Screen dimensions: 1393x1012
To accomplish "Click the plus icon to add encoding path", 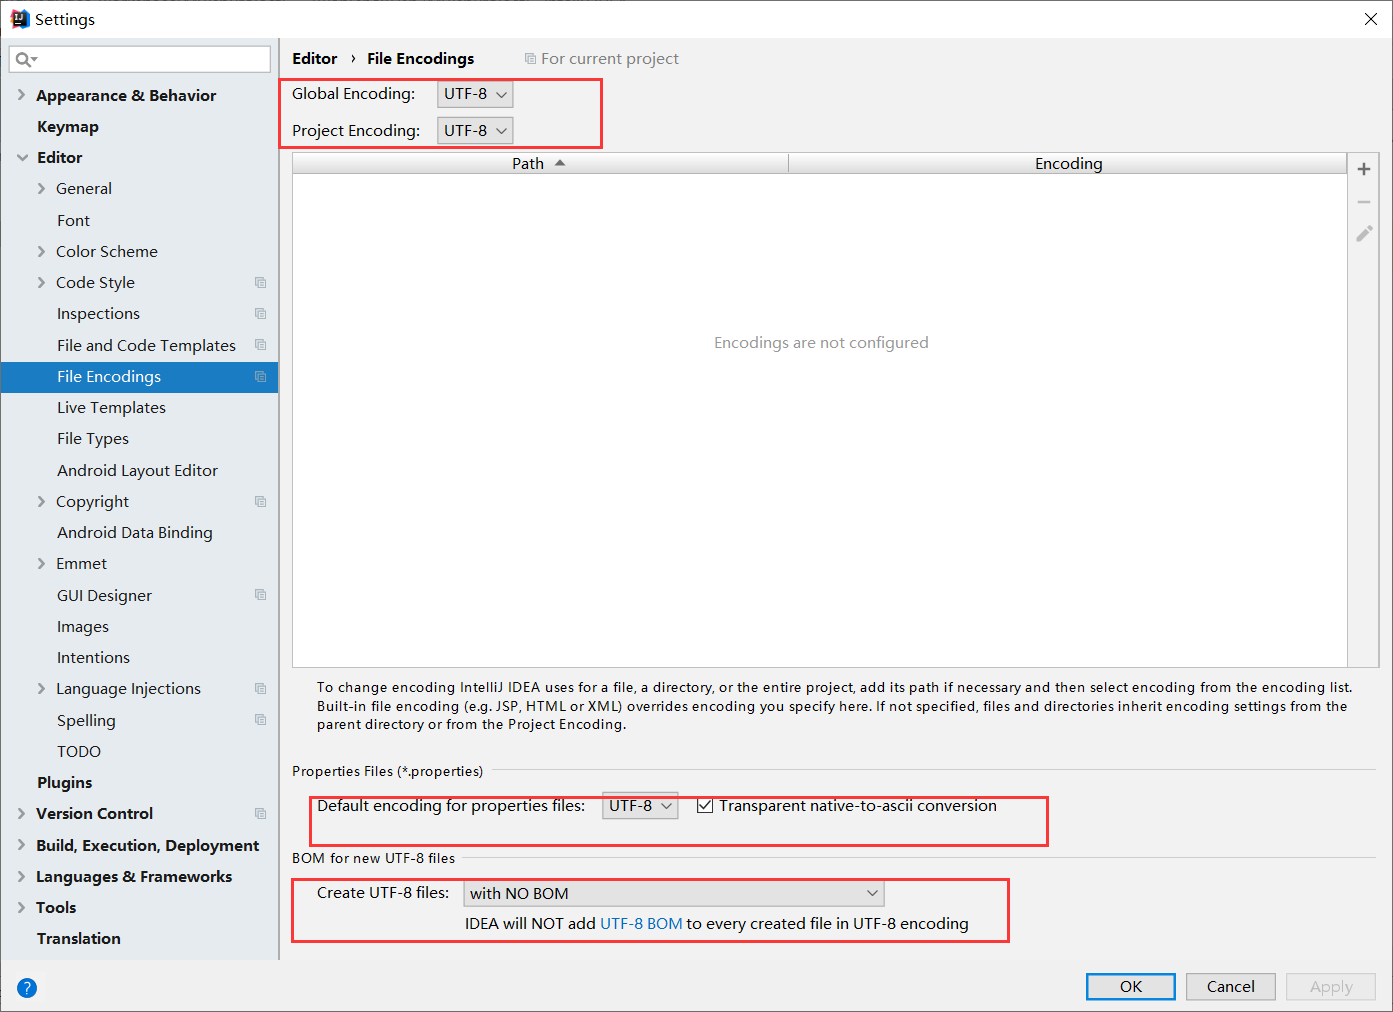I will click(1363, 169).
